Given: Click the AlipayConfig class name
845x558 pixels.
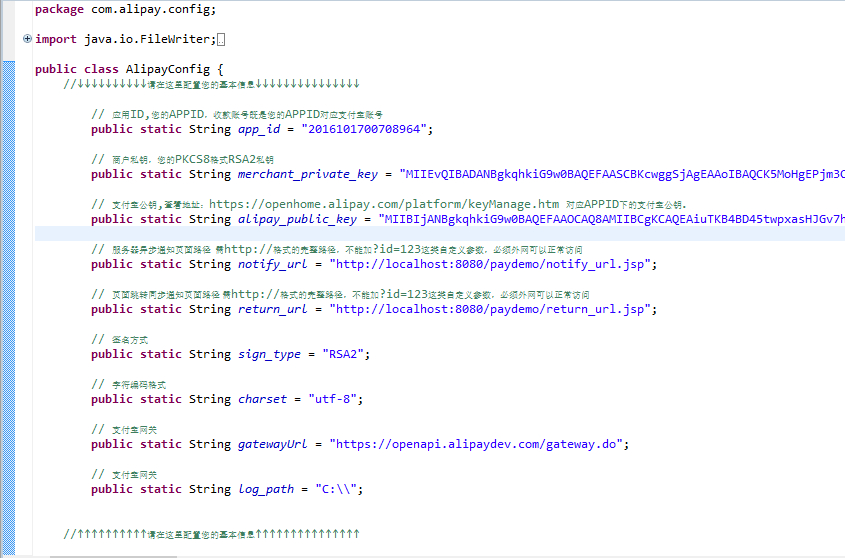Looking at the screenshot, I should 168,70.
